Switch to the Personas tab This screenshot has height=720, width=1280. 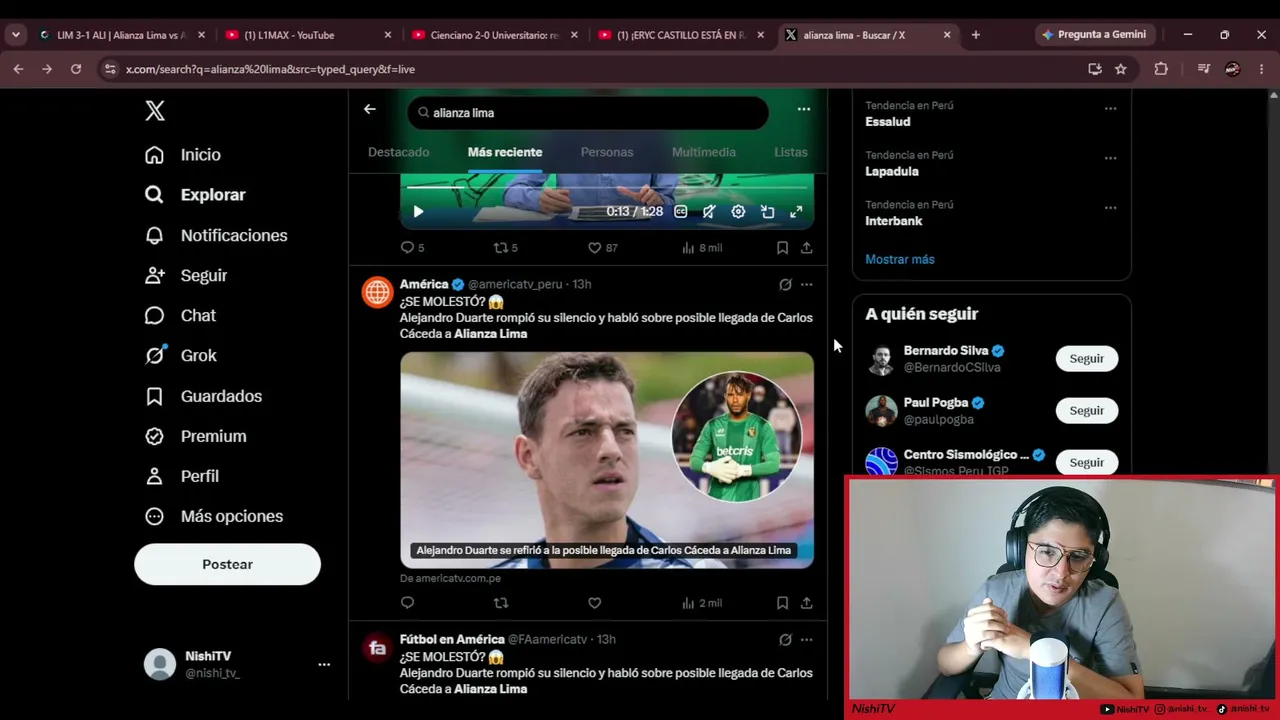(x=607, y=152)
